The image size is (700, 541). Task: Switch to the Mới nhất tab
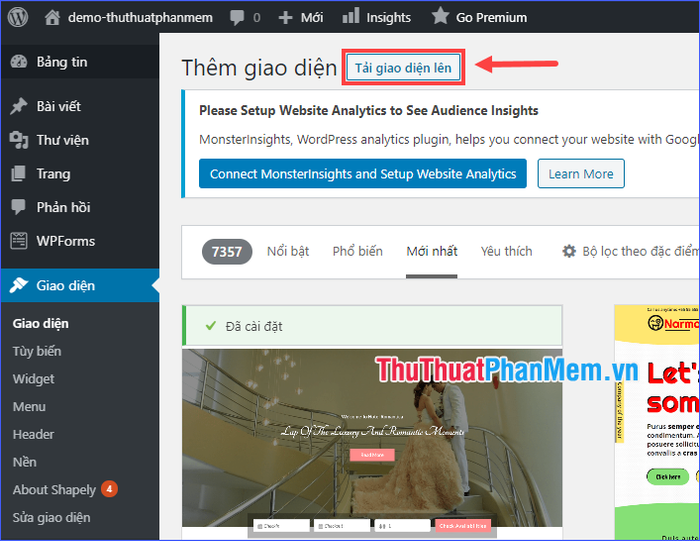(432, 251)
